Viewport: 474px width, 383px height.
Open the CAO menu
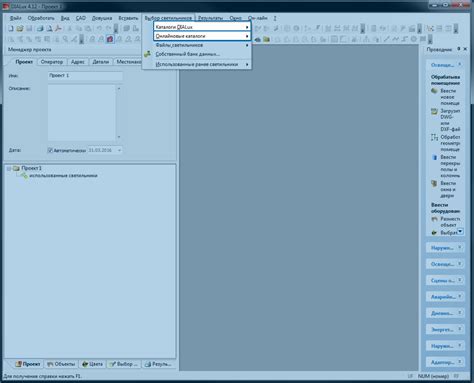pyautogui.click(x=81, y=18)
